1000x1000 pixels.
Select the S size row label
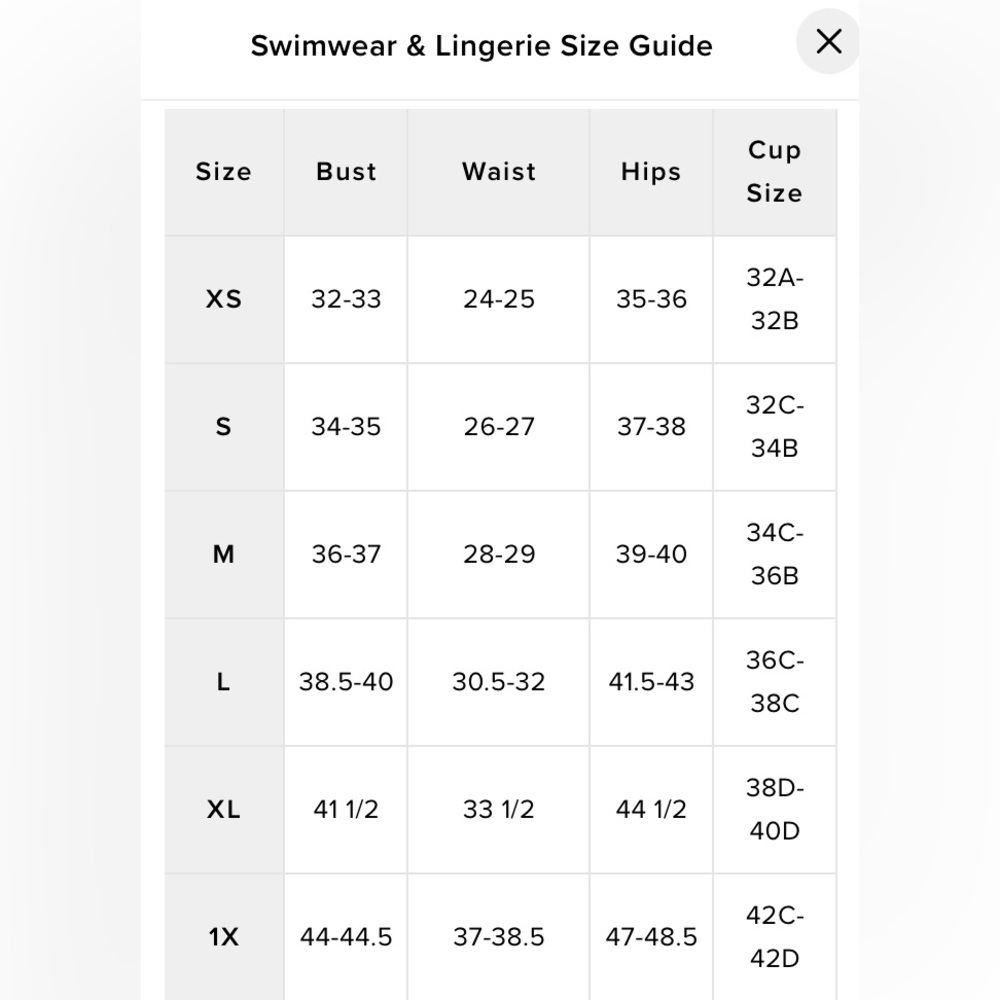click(x=224, y=427)
